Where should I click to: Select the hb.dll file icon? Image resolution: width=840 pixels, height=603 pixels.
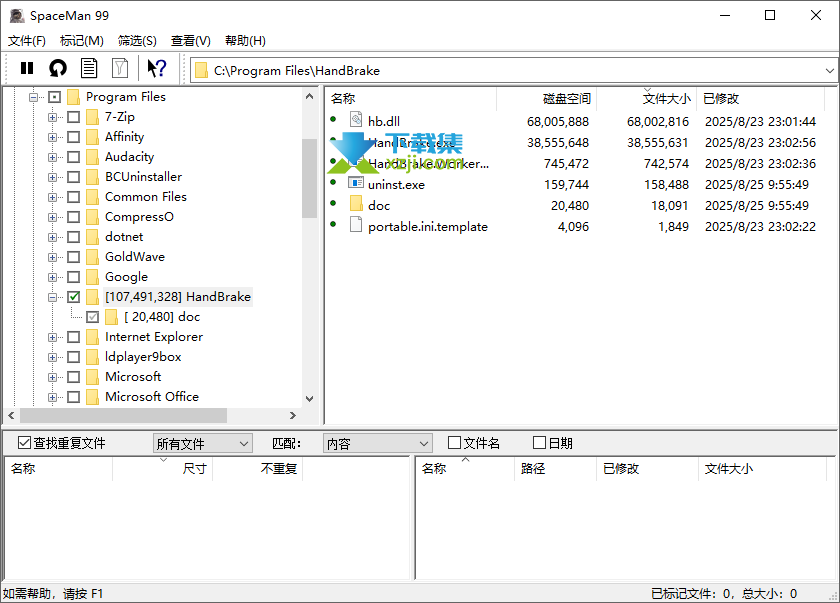(355, 121)
